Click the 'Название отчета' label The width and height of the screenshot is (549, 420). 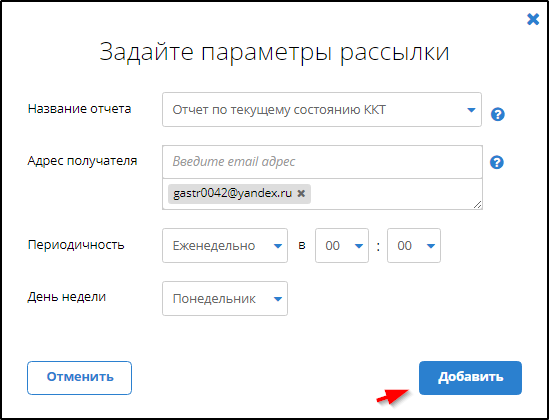(79, 109)
